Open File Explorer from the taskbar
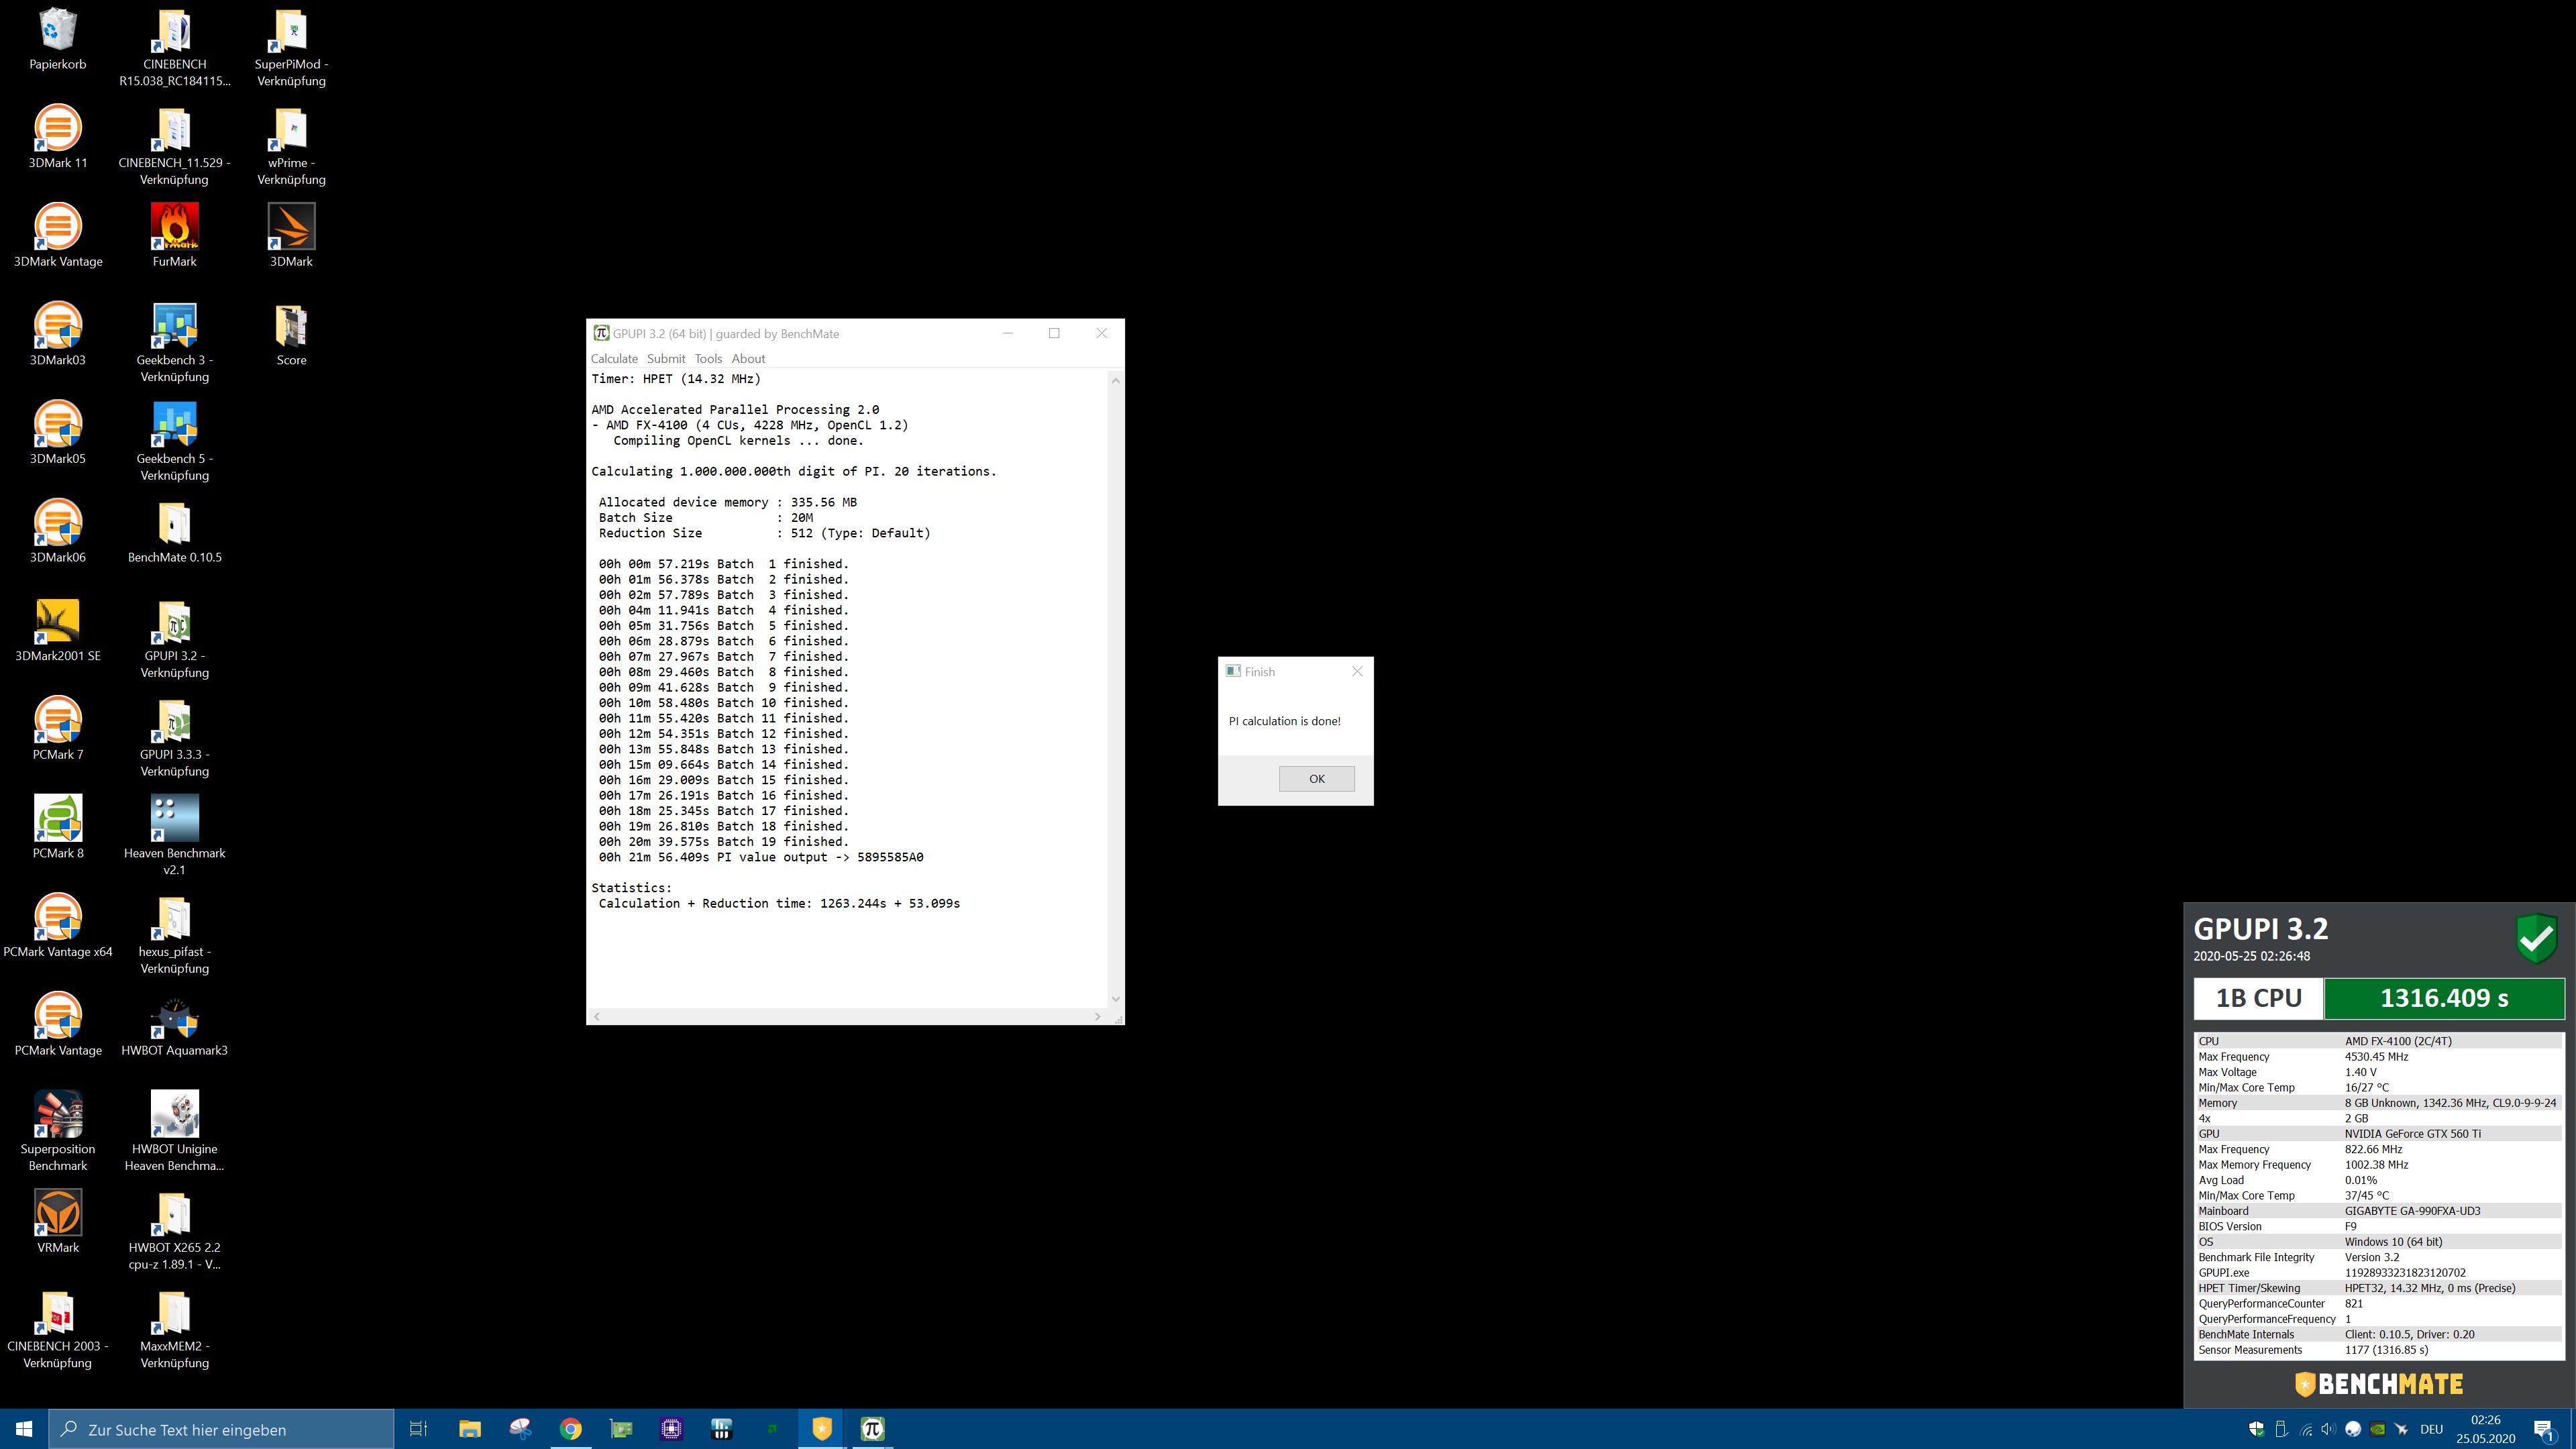Image resolution: width=2576 pixels, height=1449 pixels. [470, 1429]
